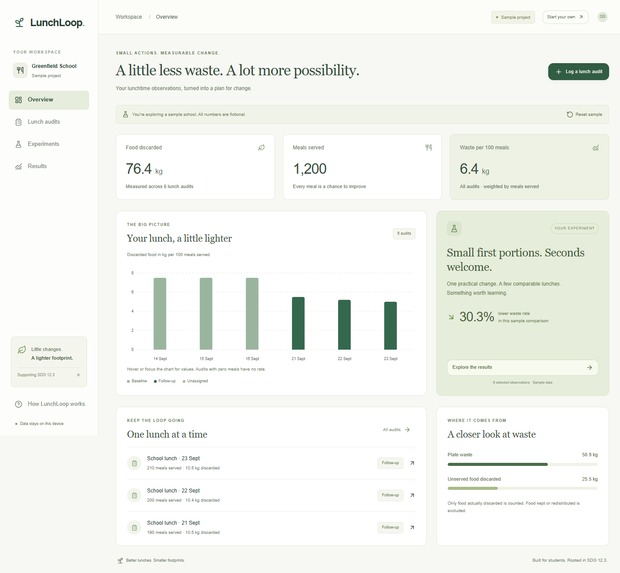Click the Overview breadcrumb text
The image size is (620, 573).
click(x=167, y=17)
